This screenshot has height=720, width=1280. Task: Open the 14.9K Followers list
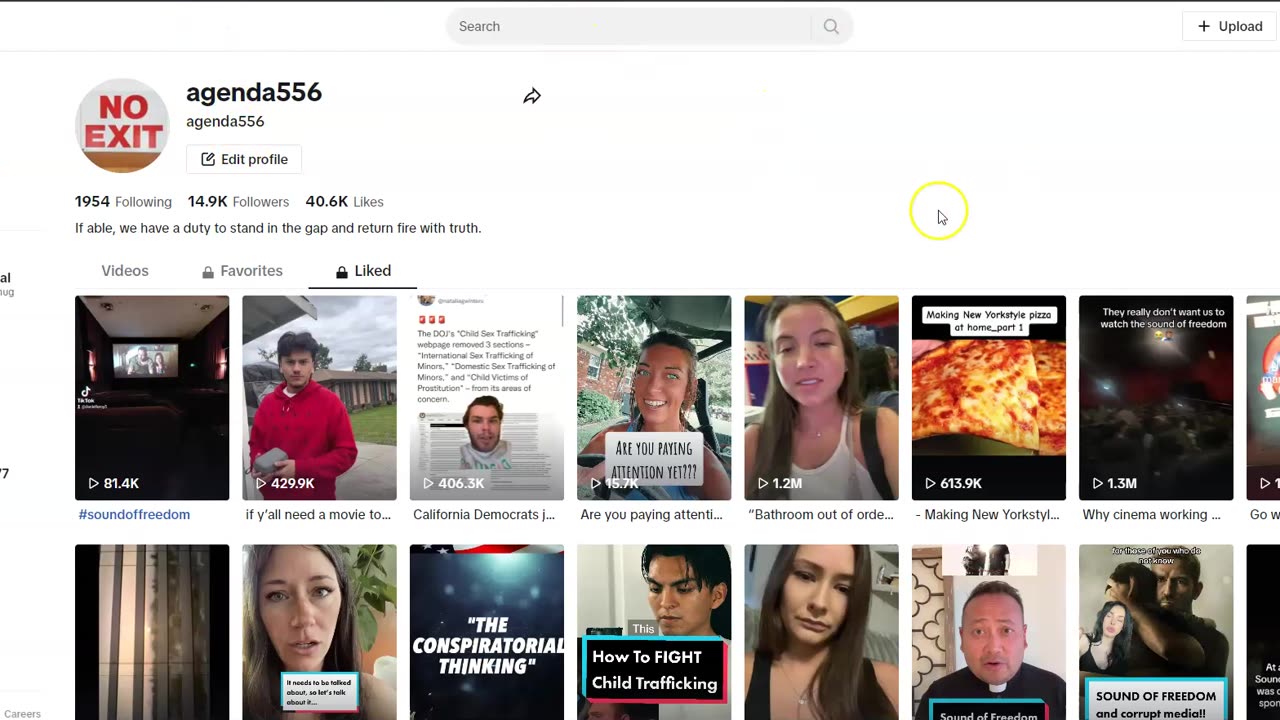click(238, 202)
